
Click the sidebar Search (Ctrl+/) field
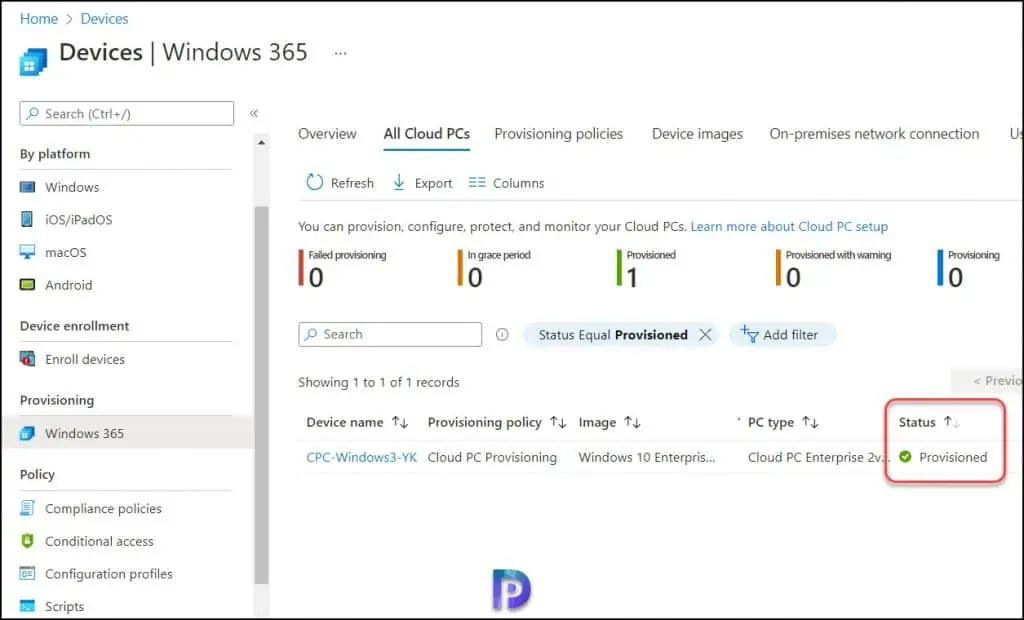127,114
